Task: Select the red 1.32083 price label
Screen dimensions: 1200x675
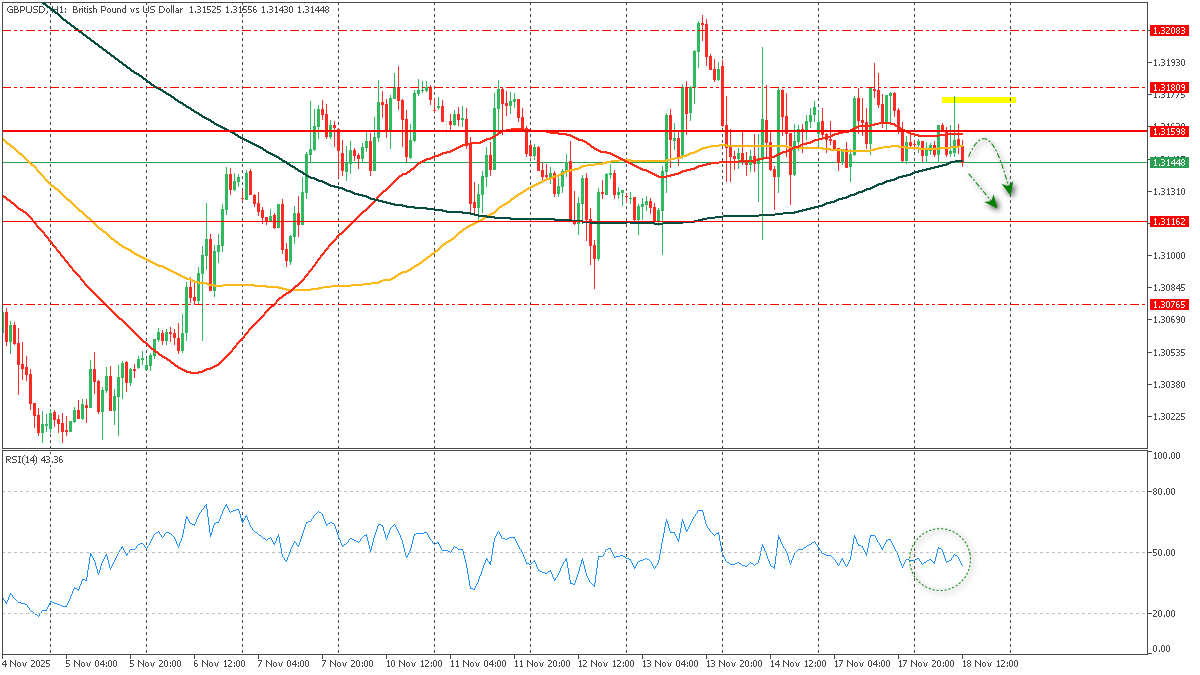Action: pyautogui.click(x=1168, y=31)
